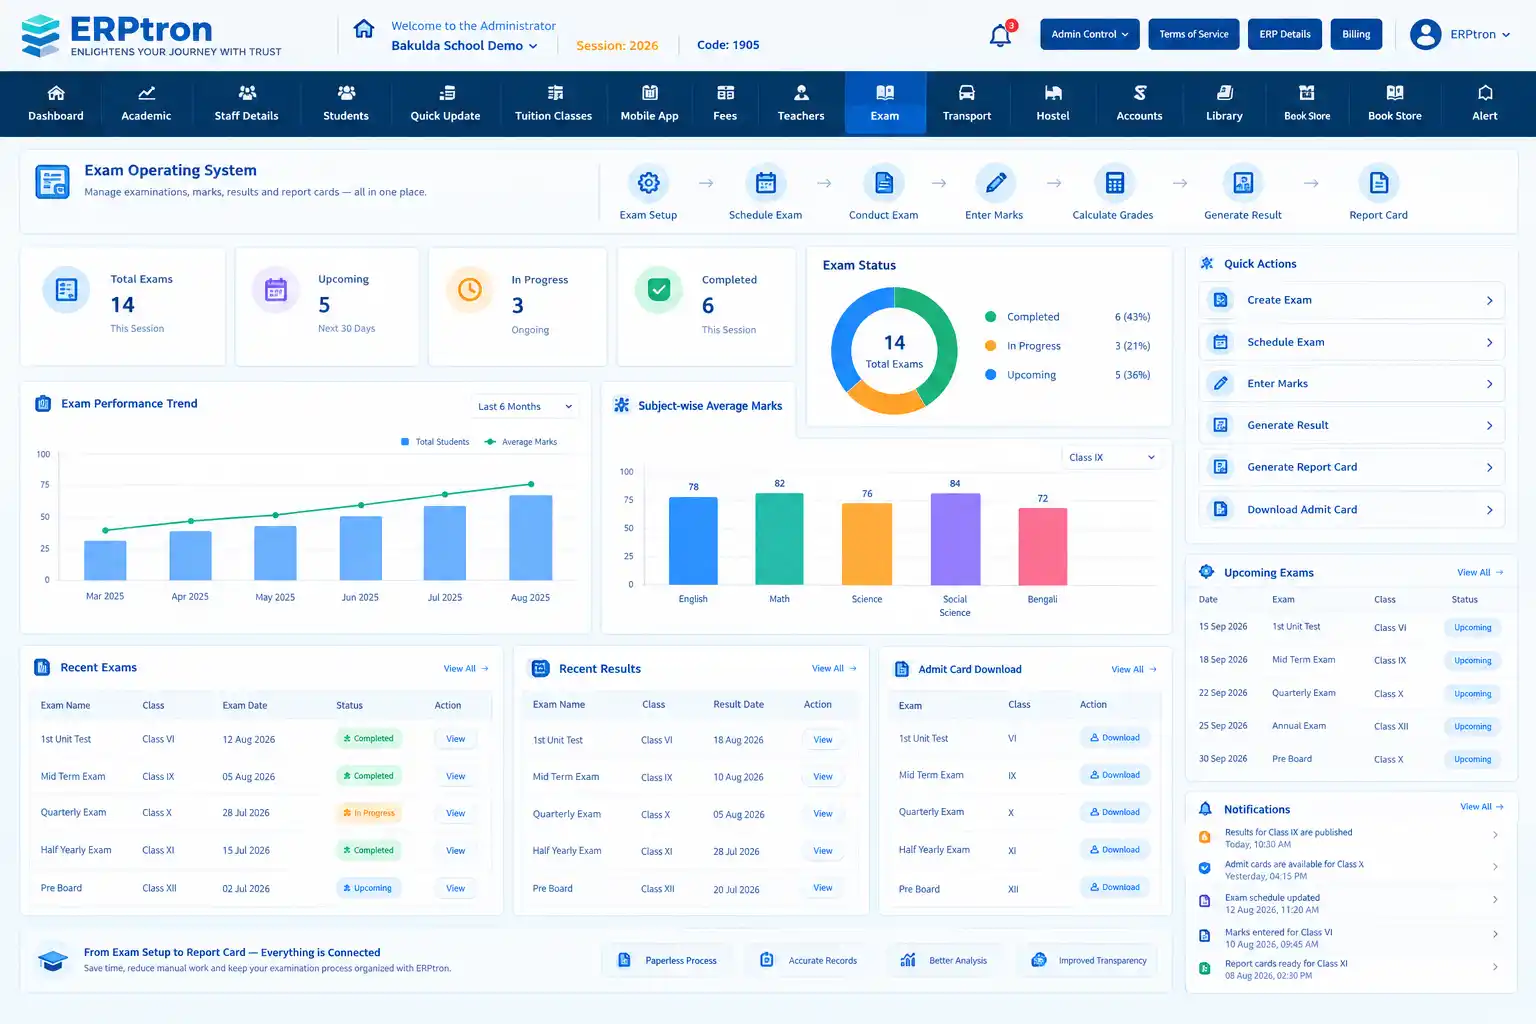This screenshot has height=1024, width=1536.
Task: Click the Total Exams card icon
Action: coord(66,290)
